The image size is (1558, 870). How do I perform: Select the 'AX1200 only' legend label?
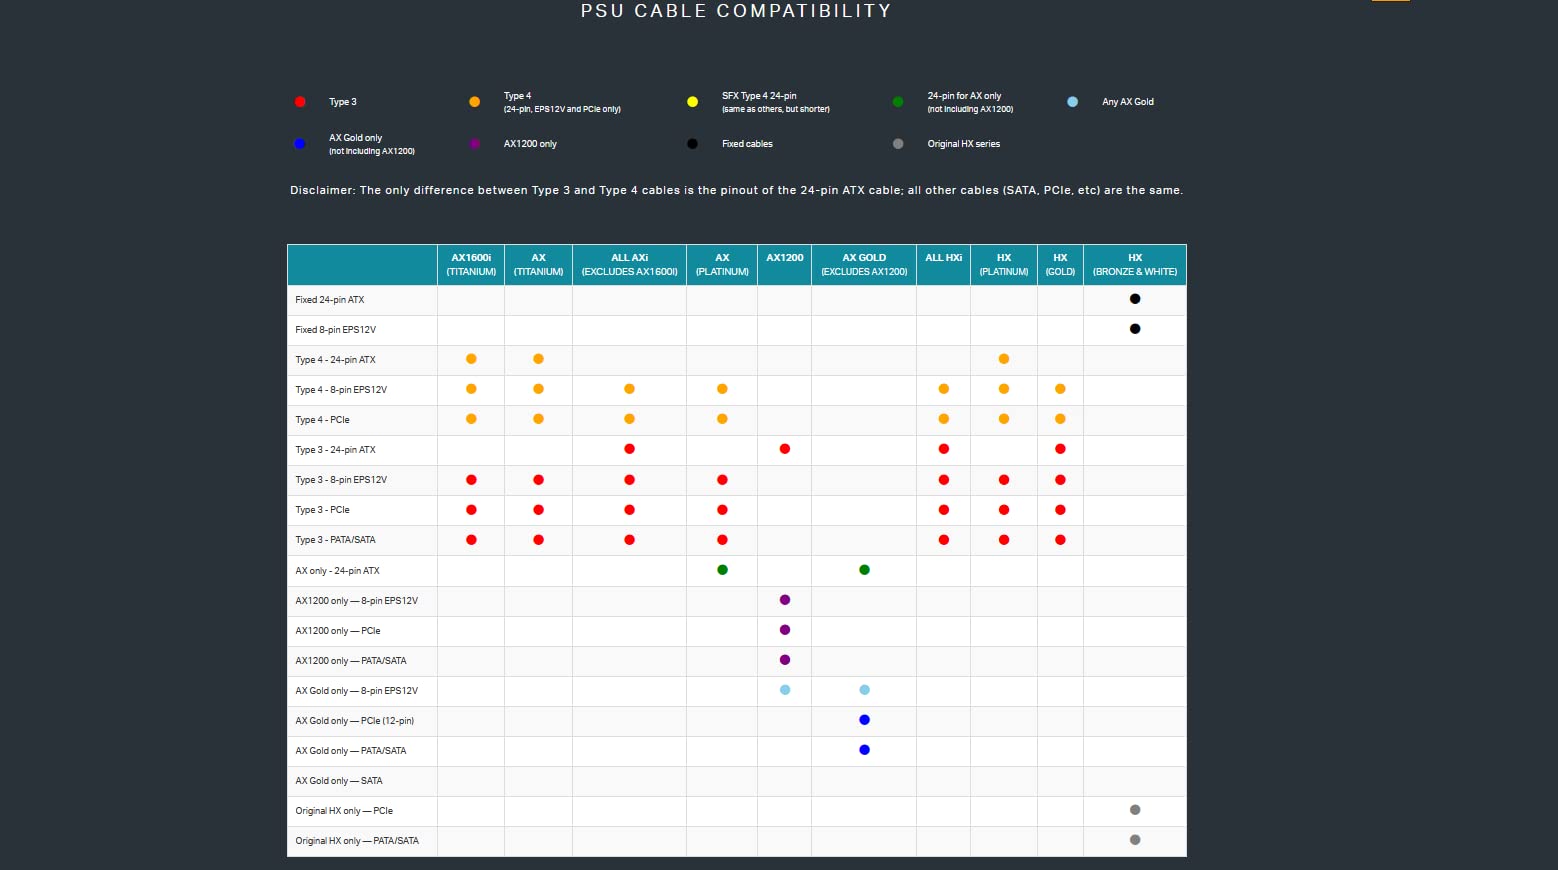[530, 144]
